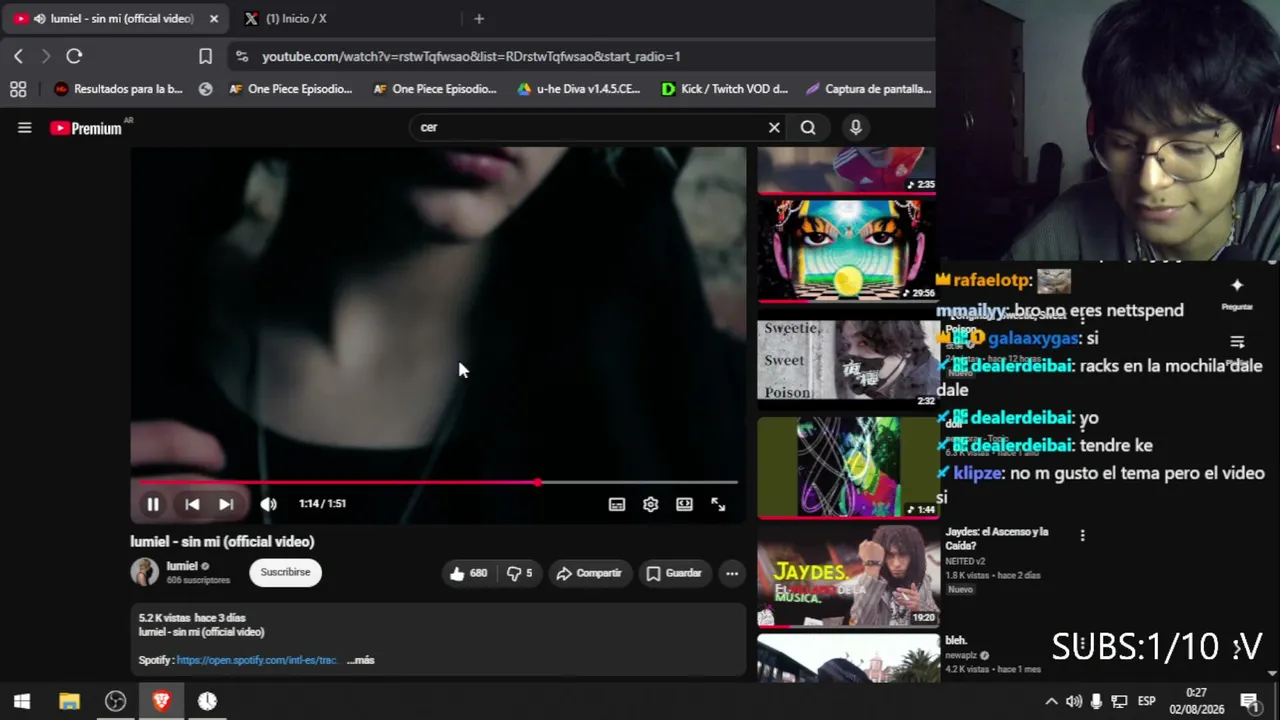Viewport: 1280px width, 720px height.
Task: Open the player settings gear
Action: click(650, 505)
